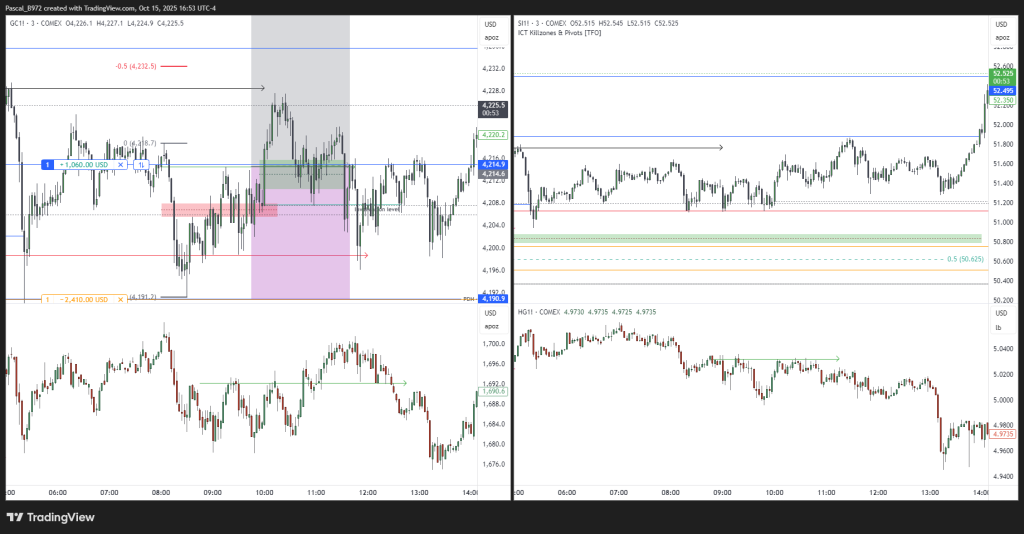Open the lb unit selector on the HG1! chart
The height and width of the screenshot is (534, 1024).
point(996,327)
